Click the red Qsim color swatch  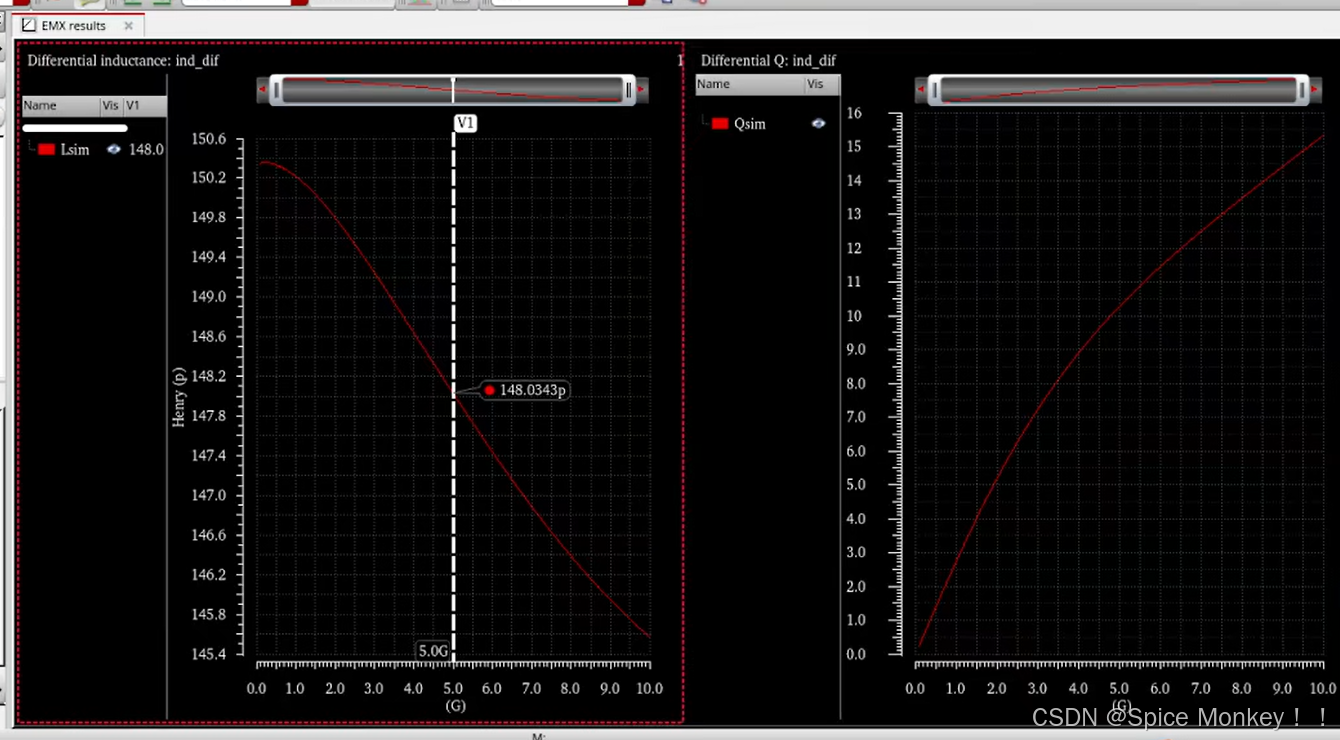(720, 124)
